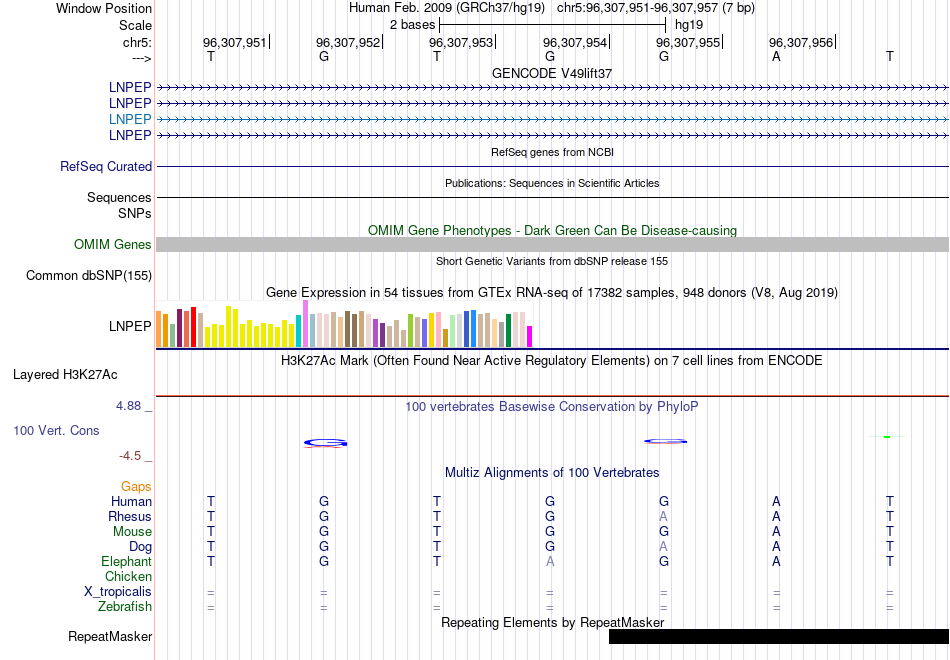Image resolution: width=950 pixels, height=660 pixels.
Task: Select the Zebrafish alignment row label
Action: tap(125, 607)
